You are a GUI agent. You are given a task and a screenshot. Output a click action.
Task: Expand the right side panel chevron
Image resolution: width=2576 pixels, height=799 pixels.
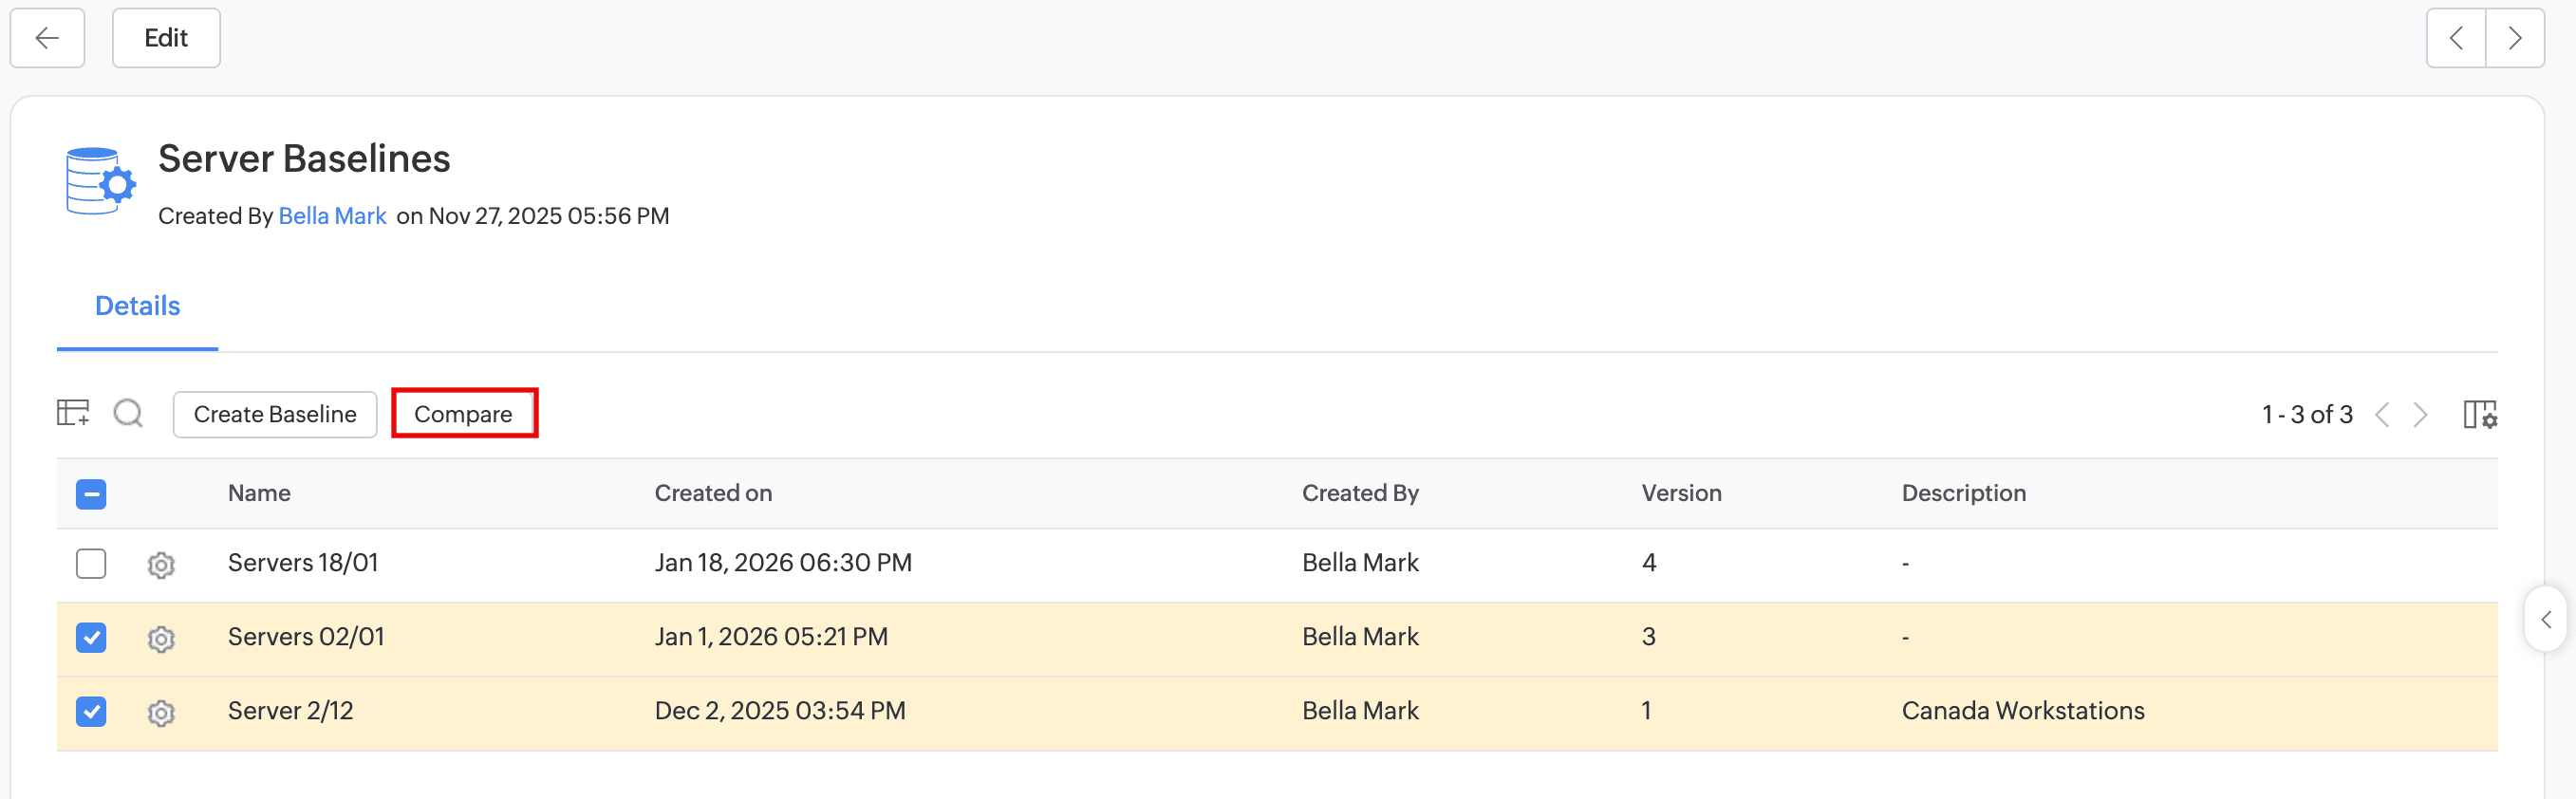point(2546,620)
